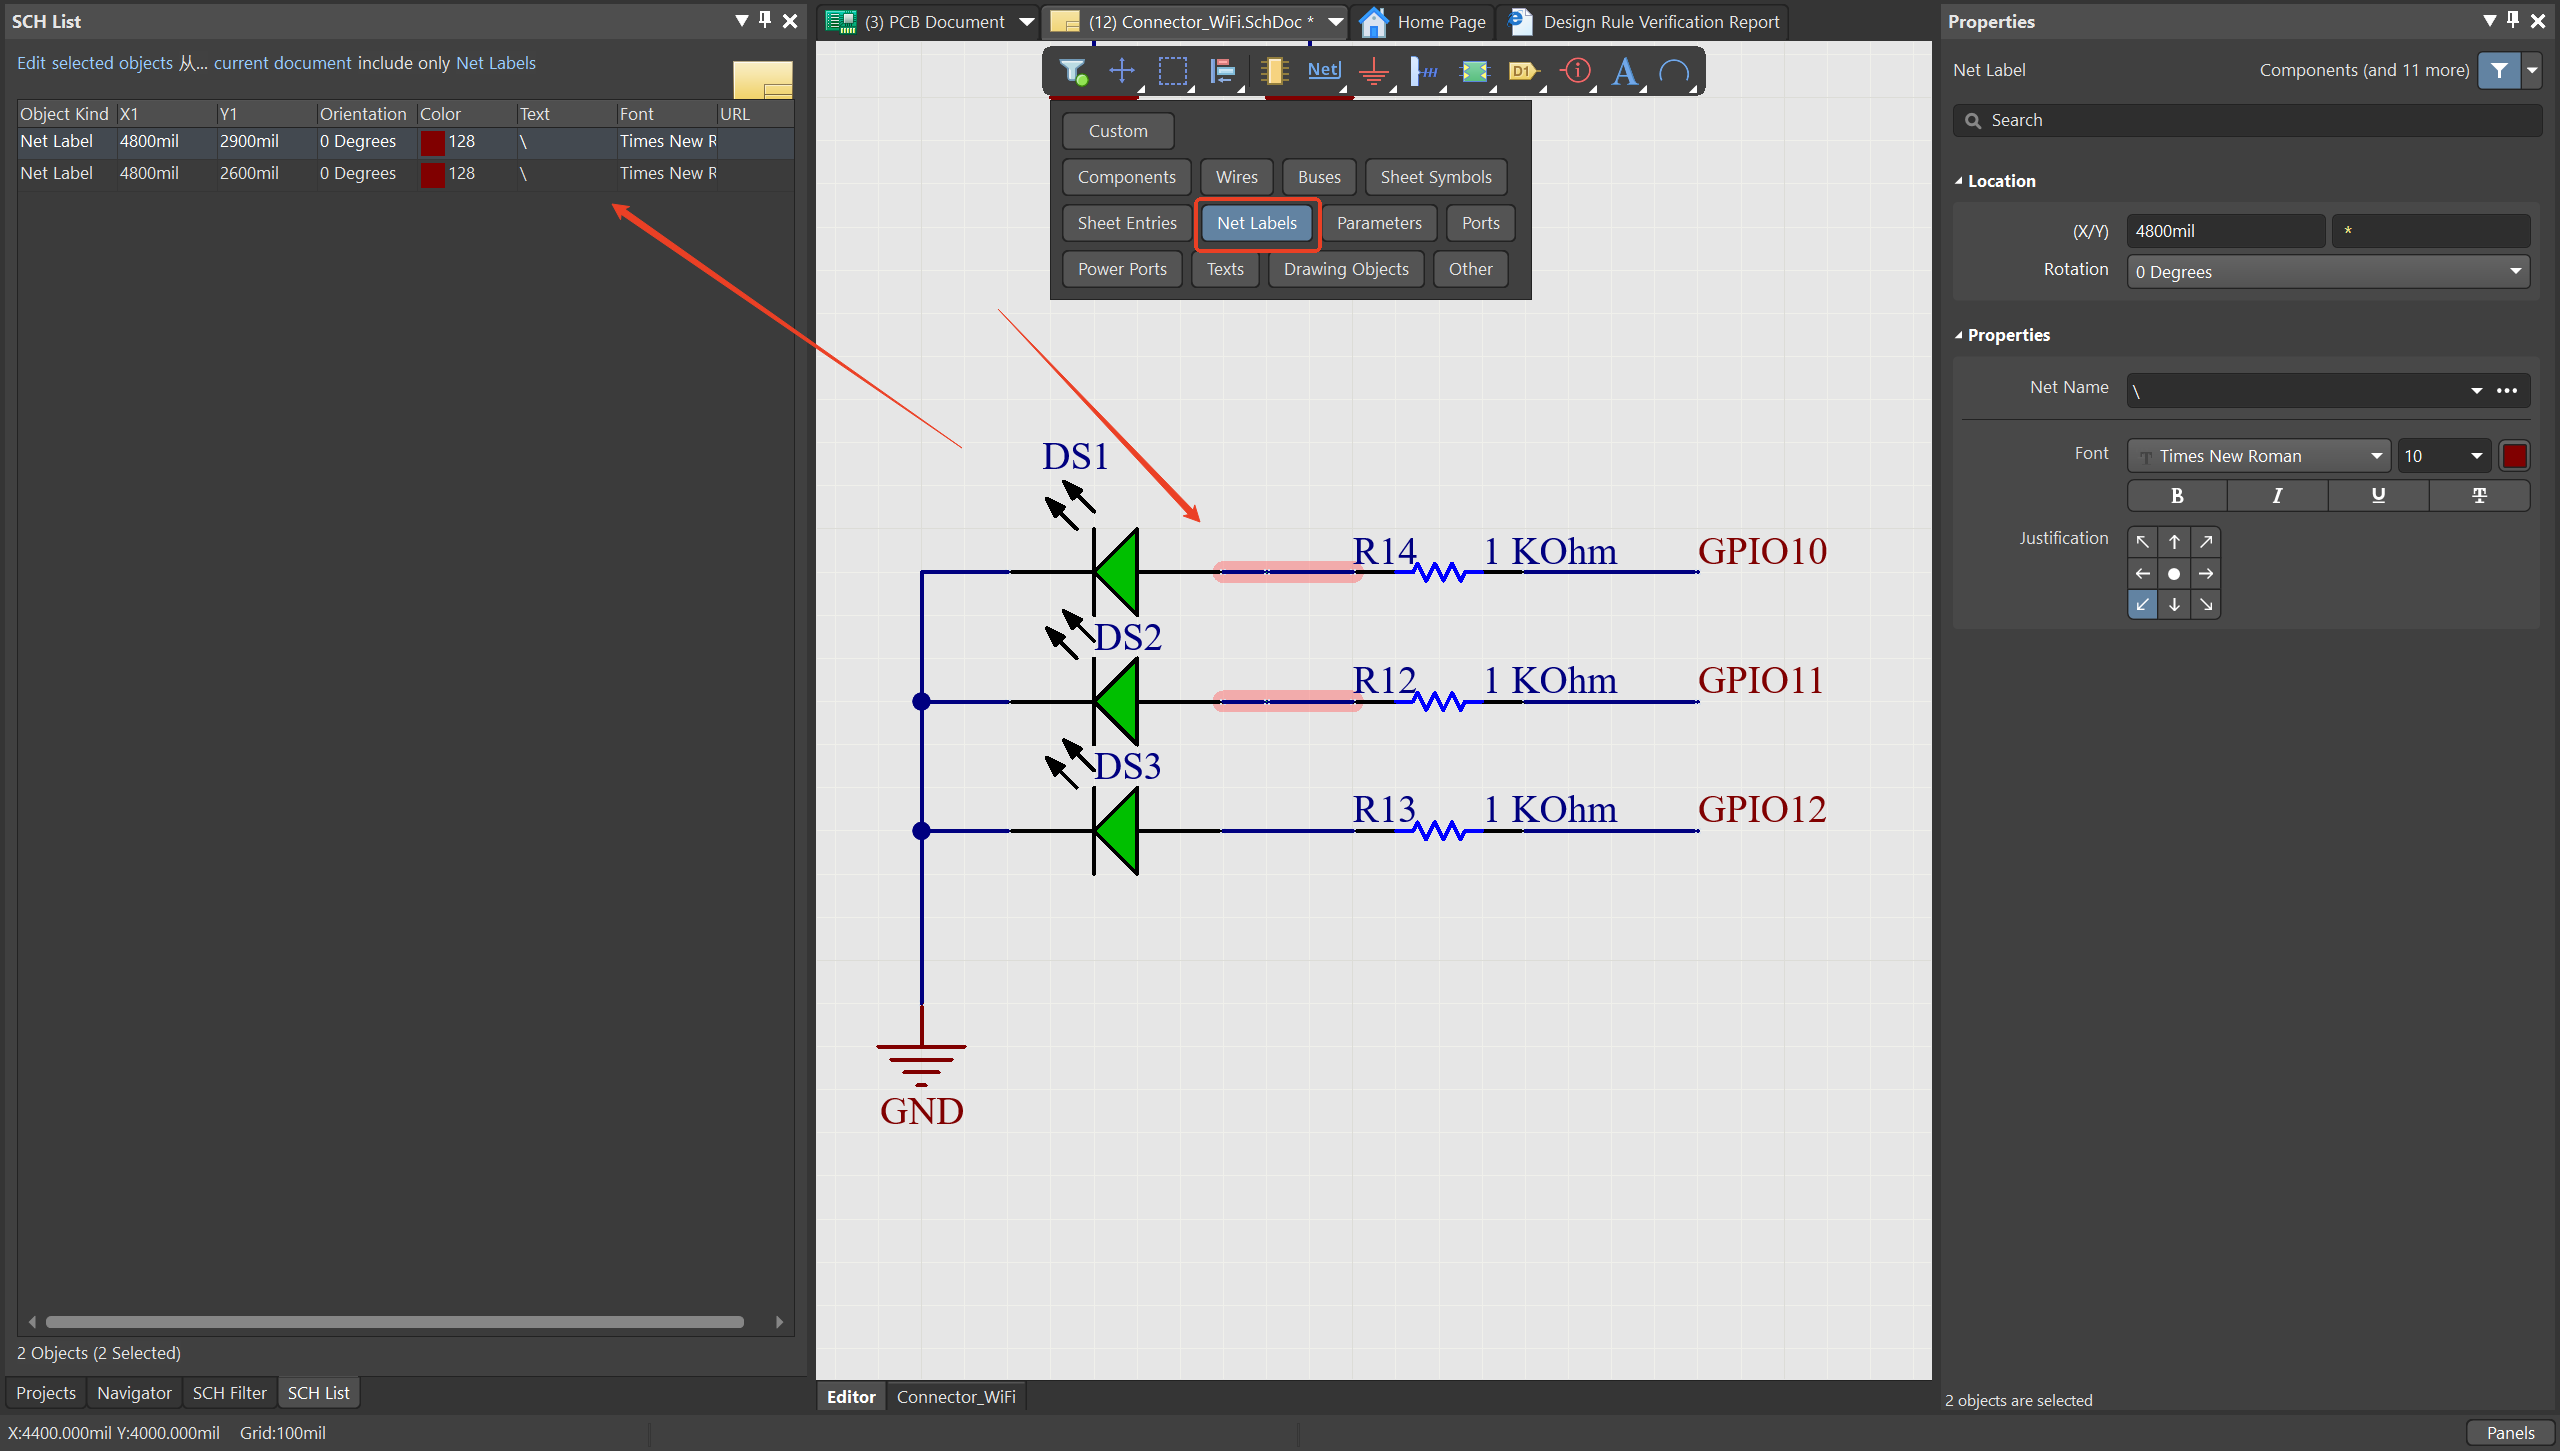Toggle the Underline font style

(2378, 496)
